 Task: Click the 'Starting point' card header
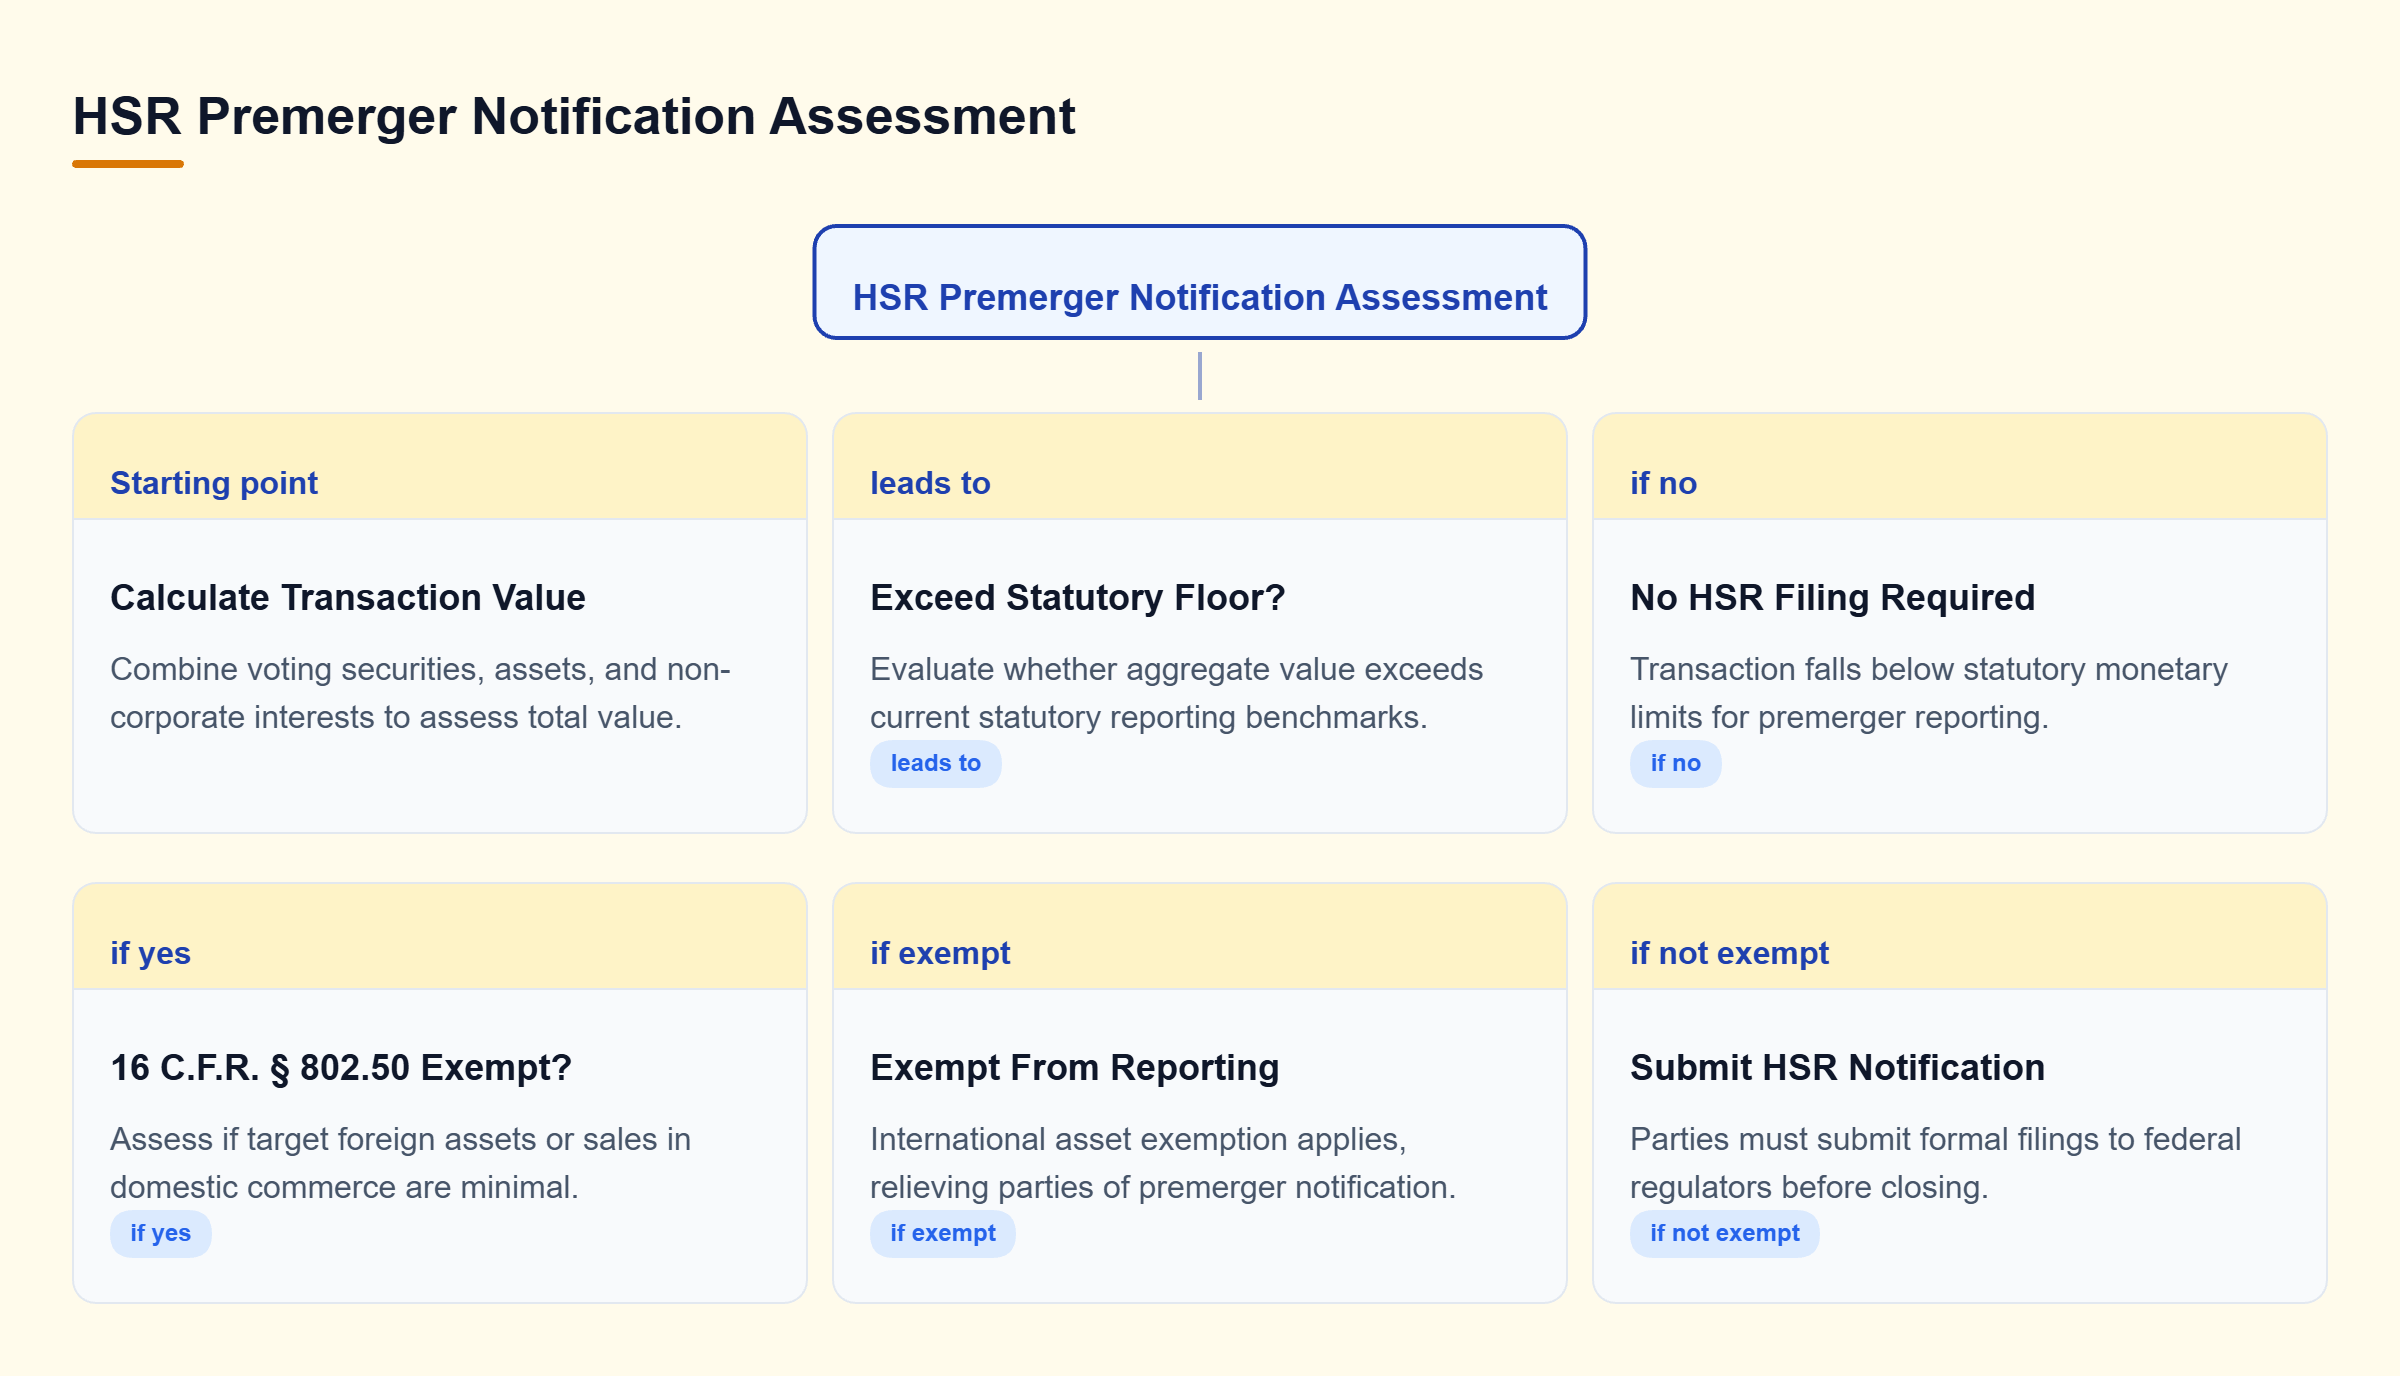[440, 467]
